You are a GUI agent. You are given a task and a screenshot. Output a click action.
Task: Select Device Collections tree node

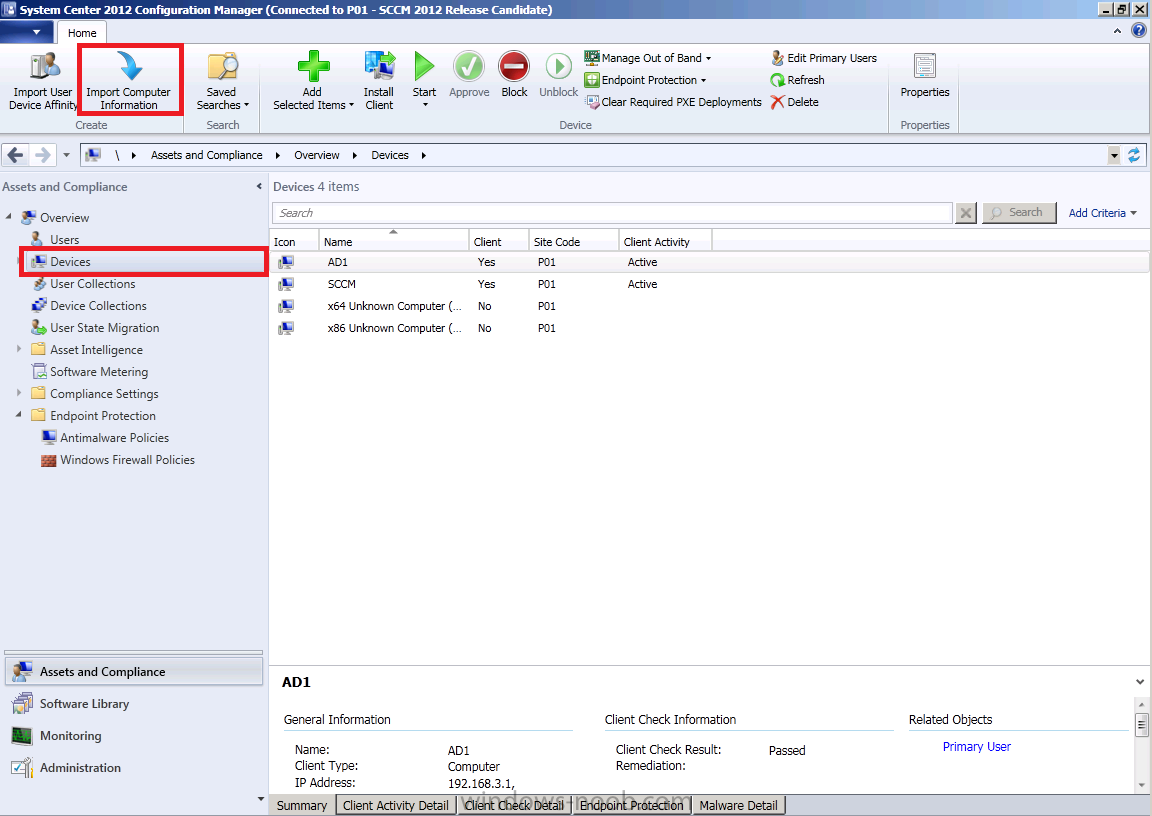[98, 306]
